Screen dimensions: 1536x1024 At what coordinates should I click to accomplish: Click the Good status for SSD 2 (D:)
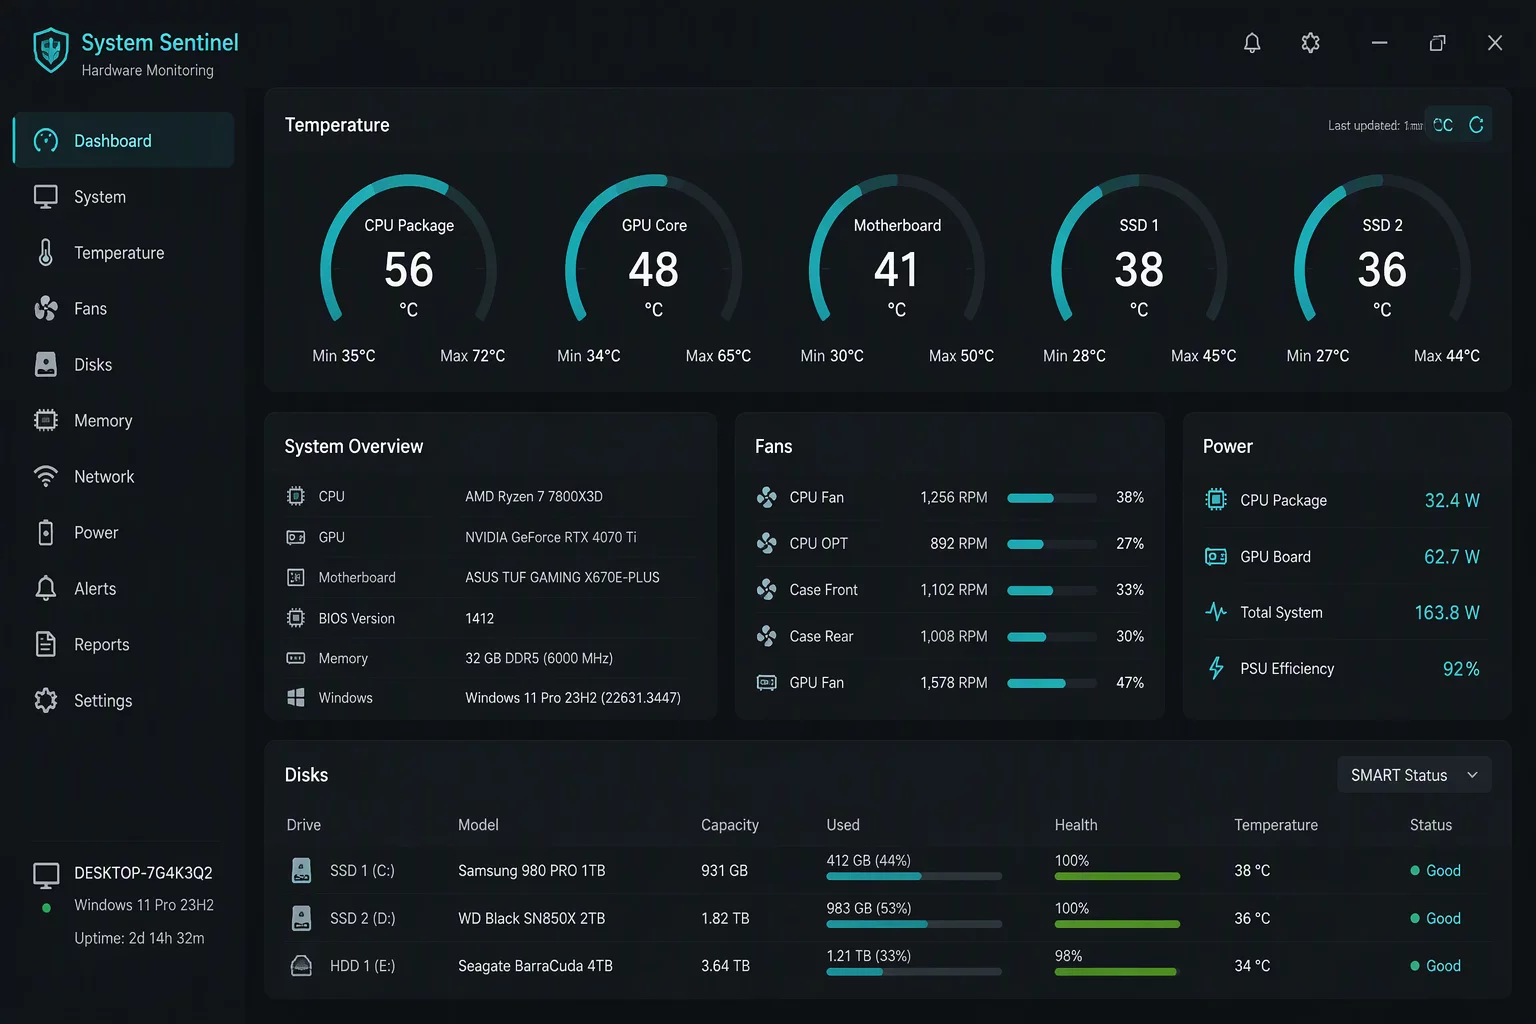pos(1435,918)
